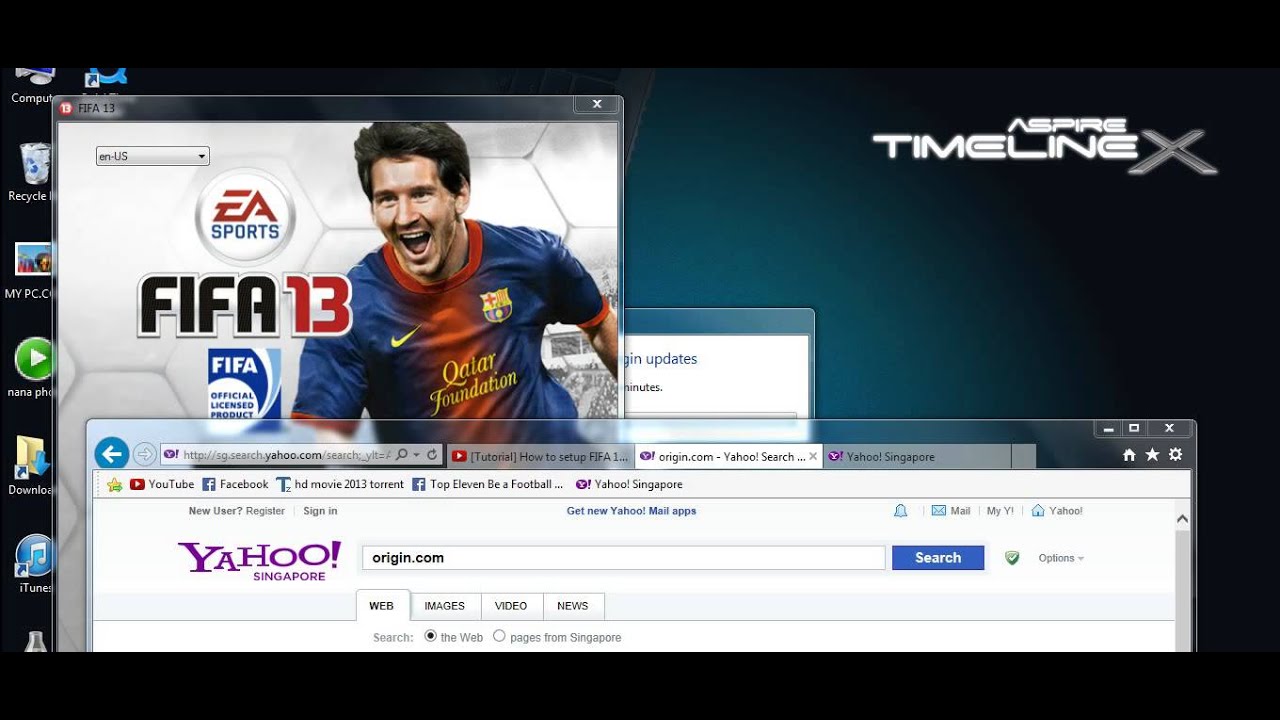This screenshot has height=720, width=1280.
Task: Minimize the browser window
Action: pyautogui.click(x=1108, y=428)
